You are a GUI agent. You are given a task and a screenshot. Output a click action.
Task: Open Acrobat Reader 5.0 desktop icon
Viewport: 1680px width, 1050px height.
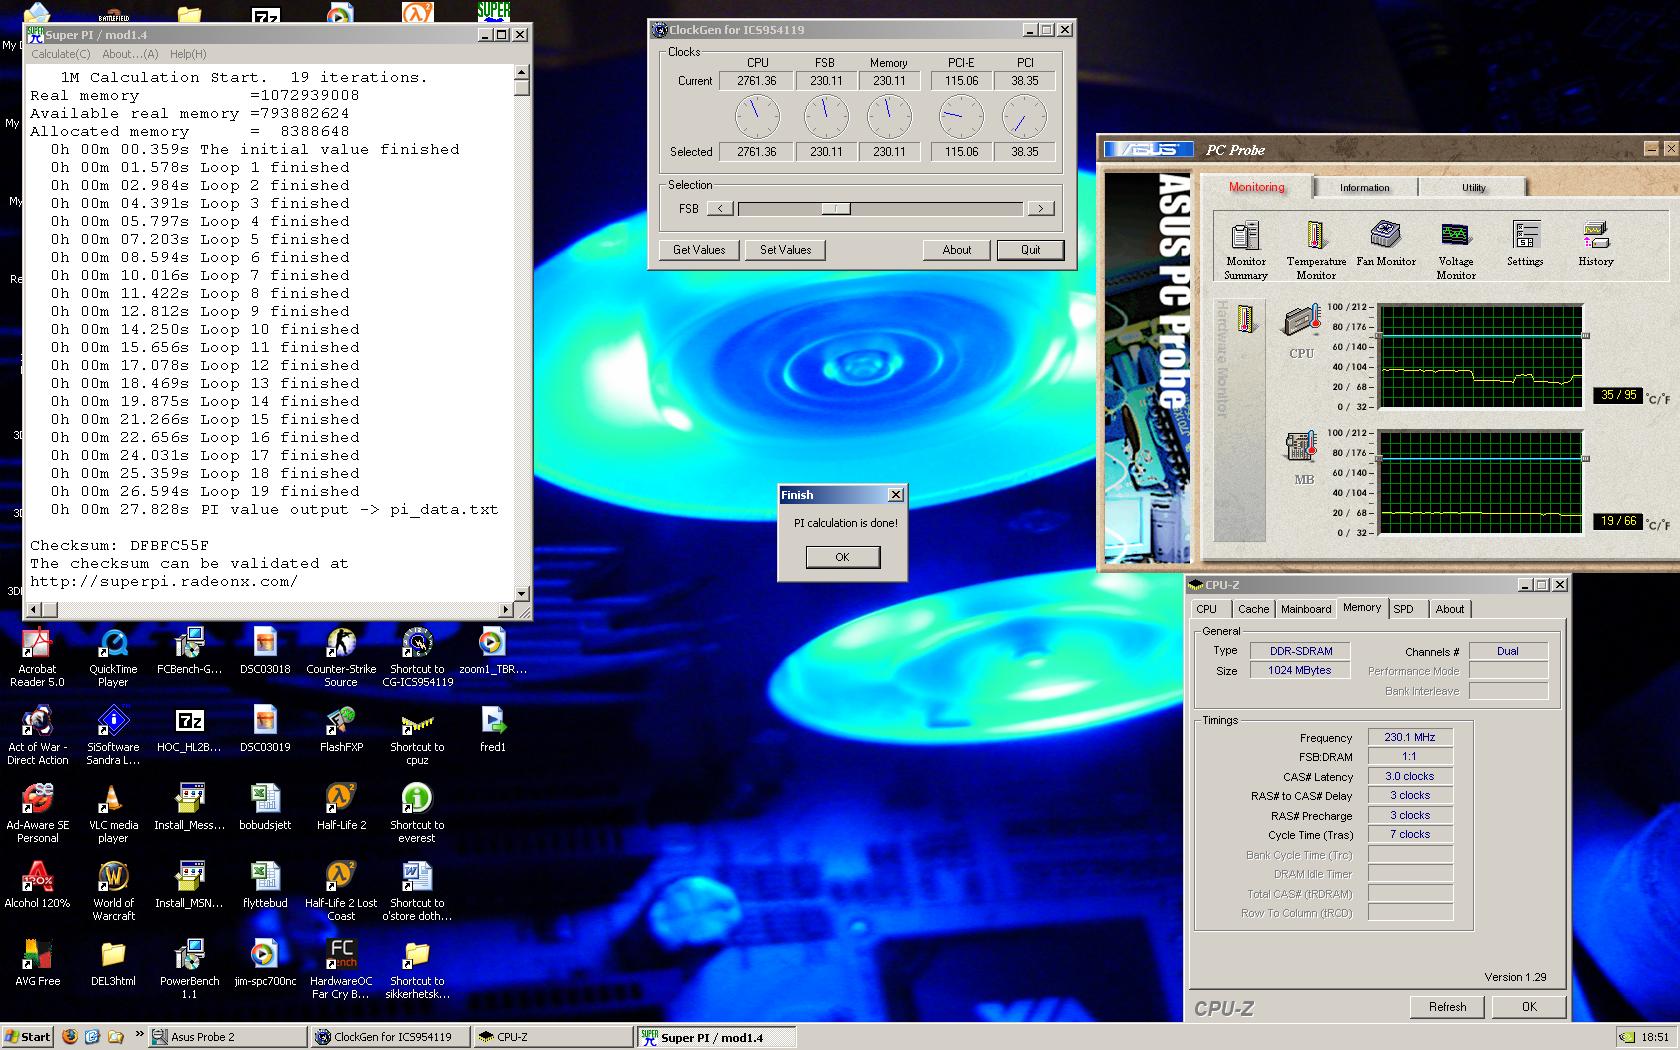pos(37,657)
